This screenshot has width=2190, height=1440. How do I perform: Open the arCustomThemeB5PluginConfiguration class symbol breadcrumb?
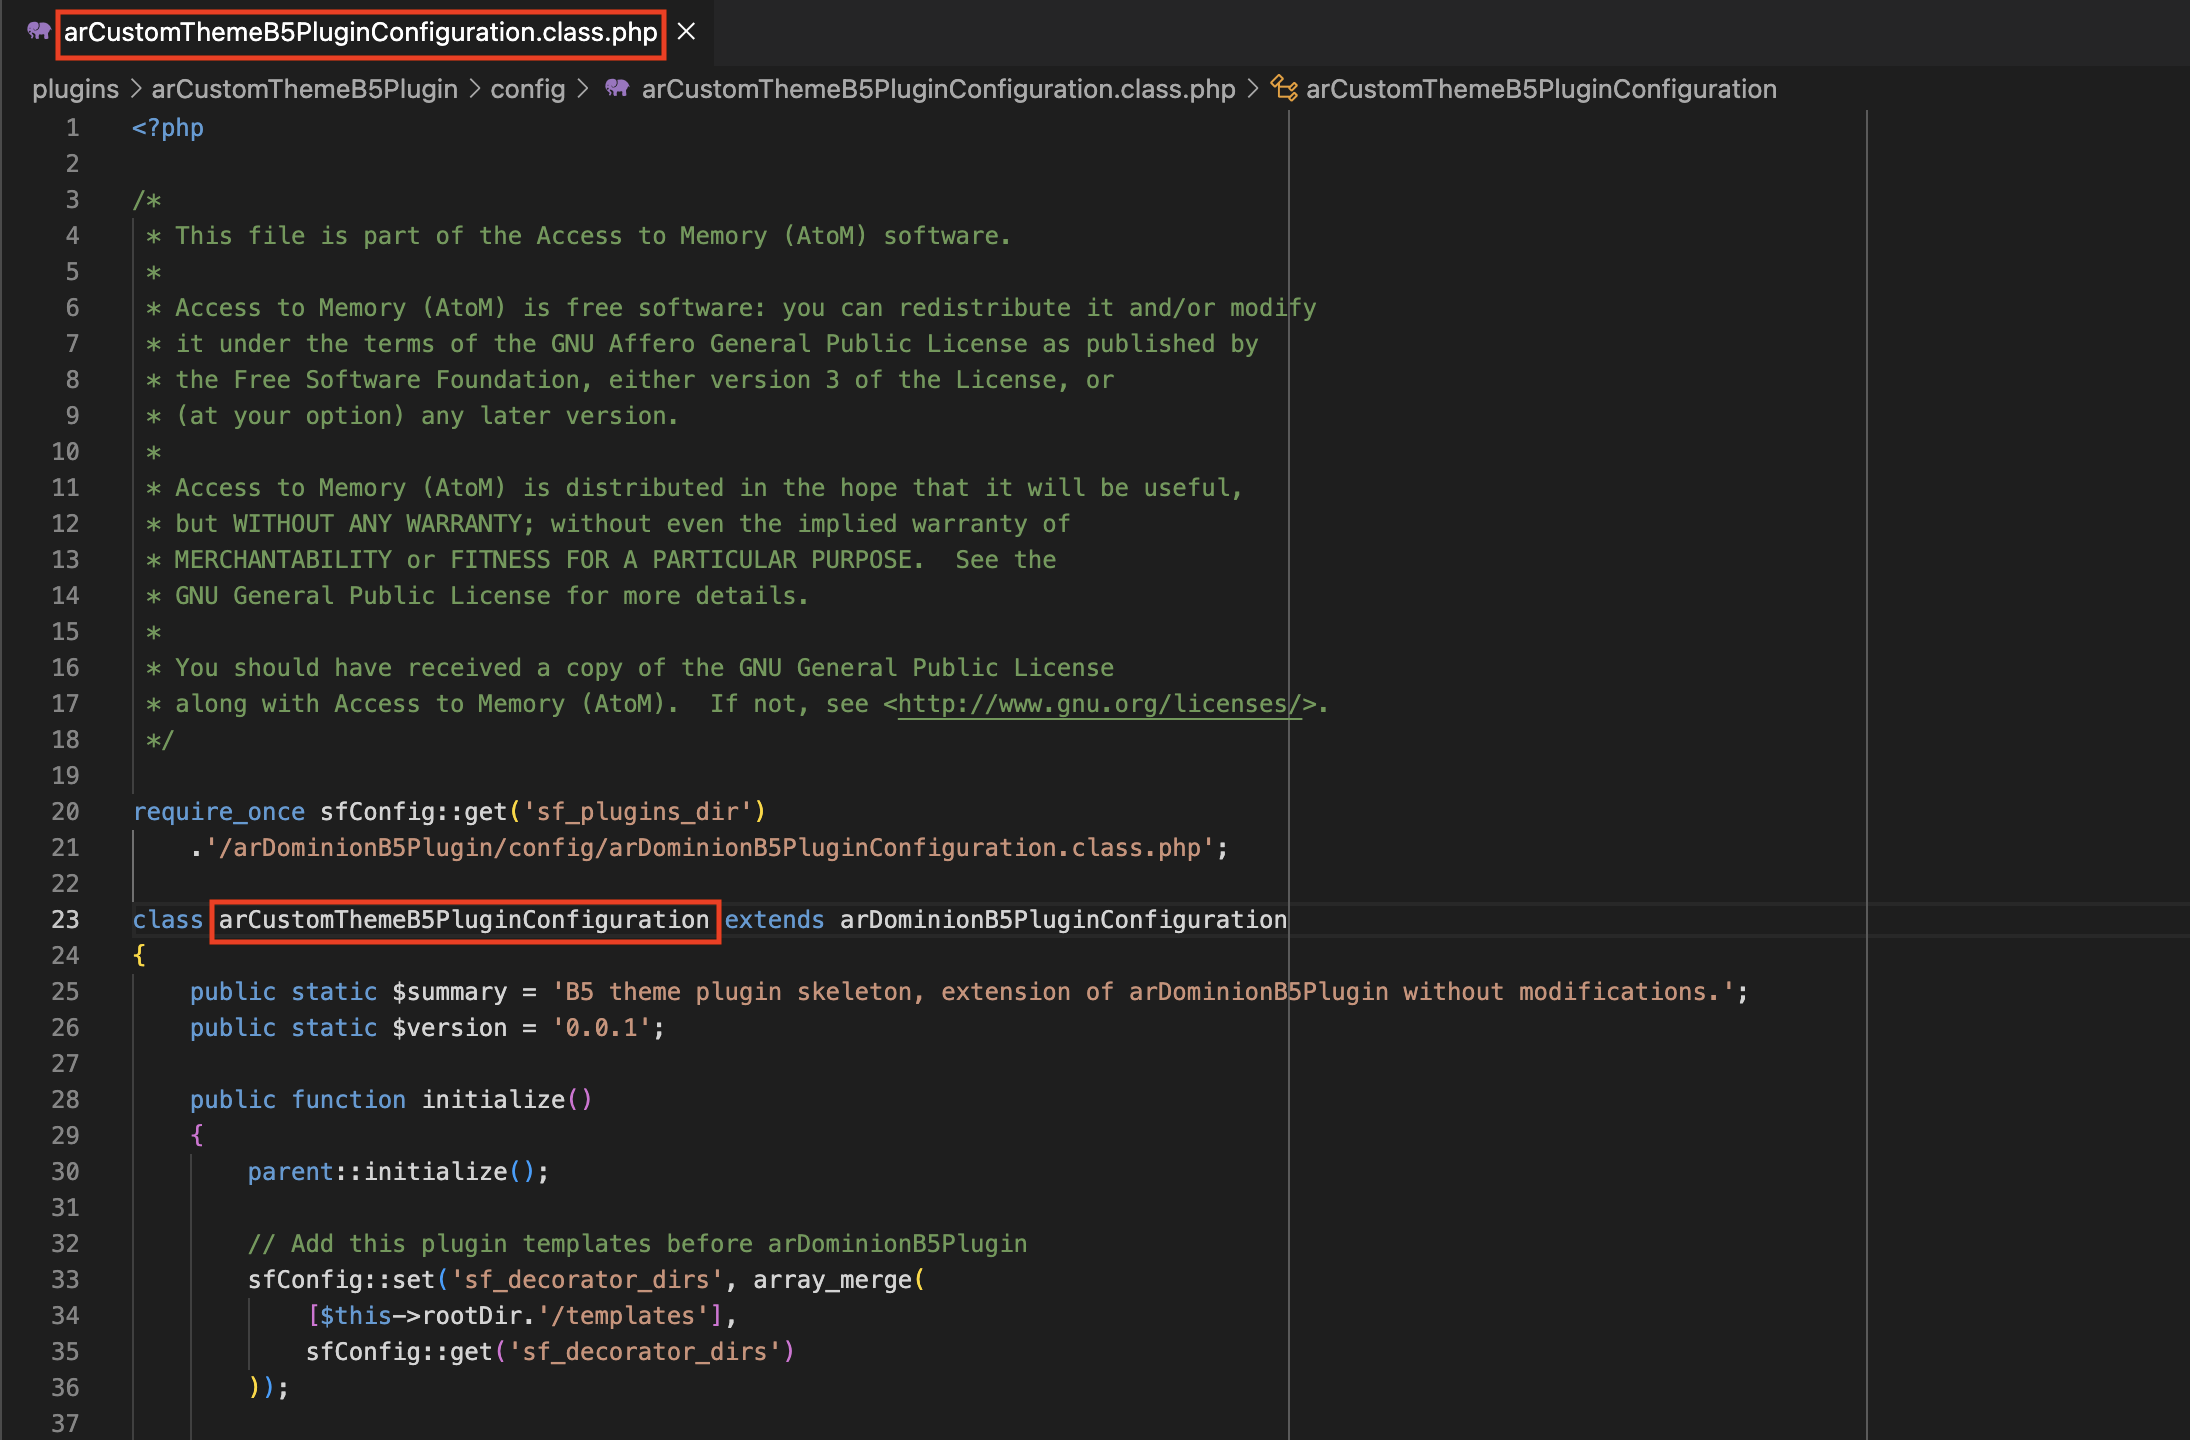point(1540,89)
